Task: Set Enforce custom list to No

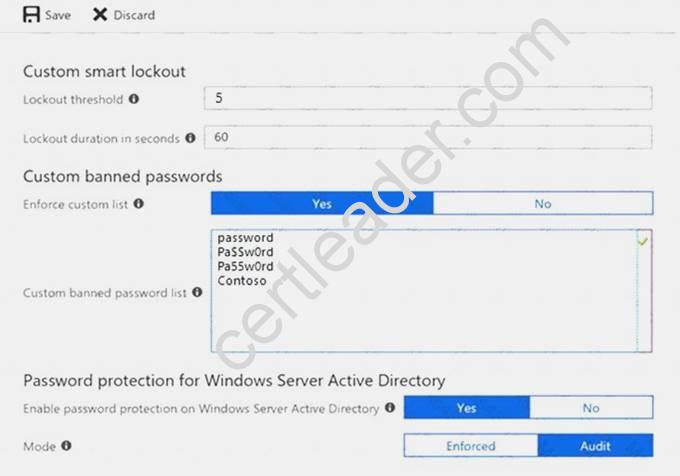Action: click(543, 203)
